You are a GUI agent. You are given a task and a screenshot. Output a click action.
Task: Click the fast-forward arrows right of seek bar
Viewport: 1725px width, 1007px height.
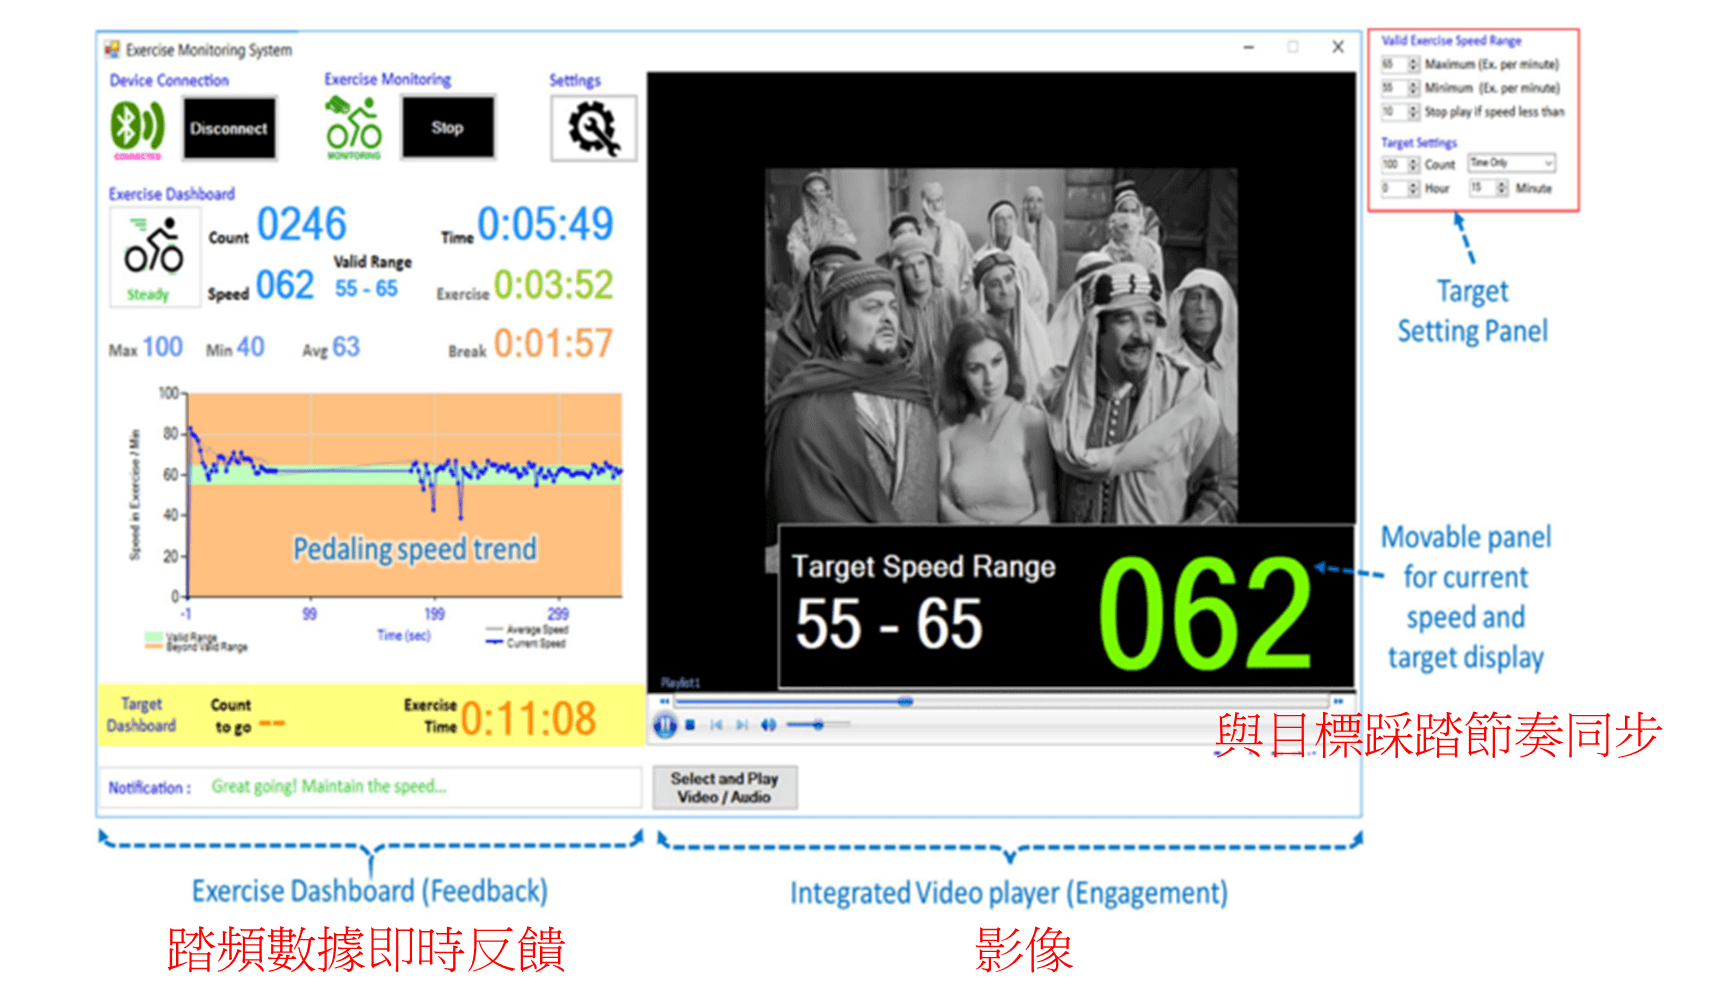click(x=1338, y=702)
